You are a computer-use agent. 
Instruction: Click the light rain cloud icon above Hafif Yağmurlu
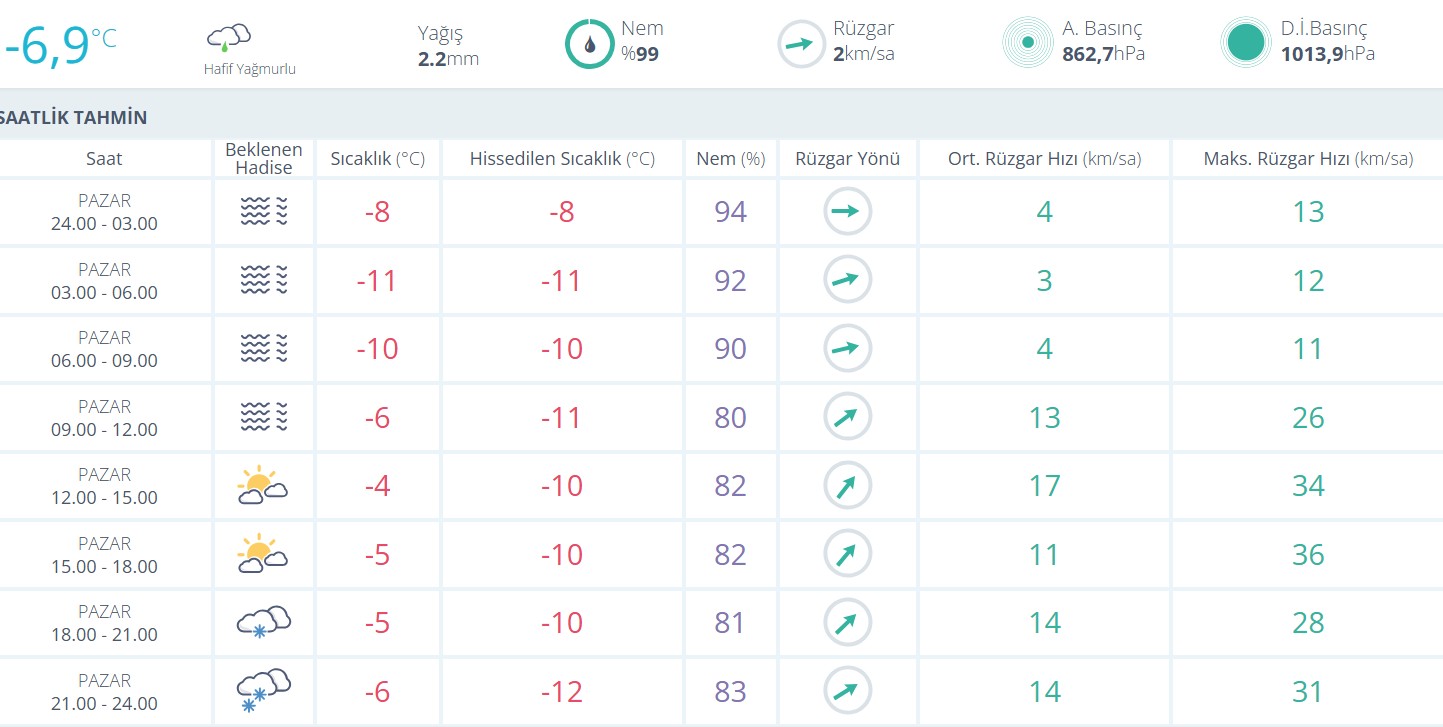coord(228,38)
